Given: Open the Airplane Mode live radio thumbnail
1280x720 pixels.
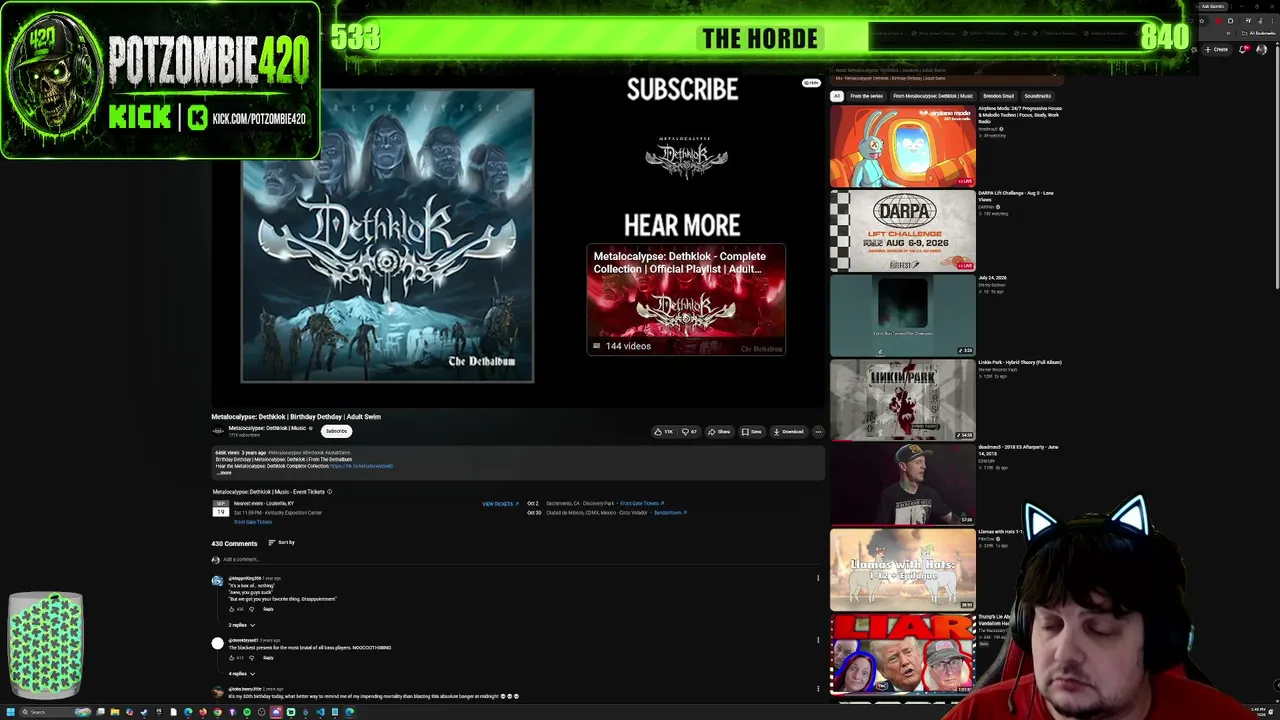Looking at the screenshot, I should point(902,146).
